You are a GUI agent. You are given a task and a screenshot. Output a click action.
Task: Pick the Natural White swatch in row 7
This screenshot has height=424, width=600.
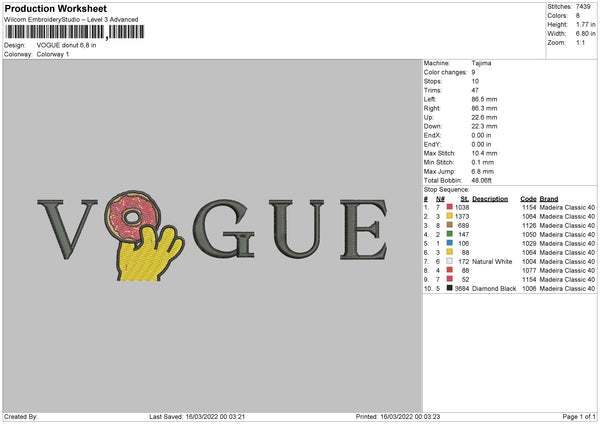coord(450,261)
